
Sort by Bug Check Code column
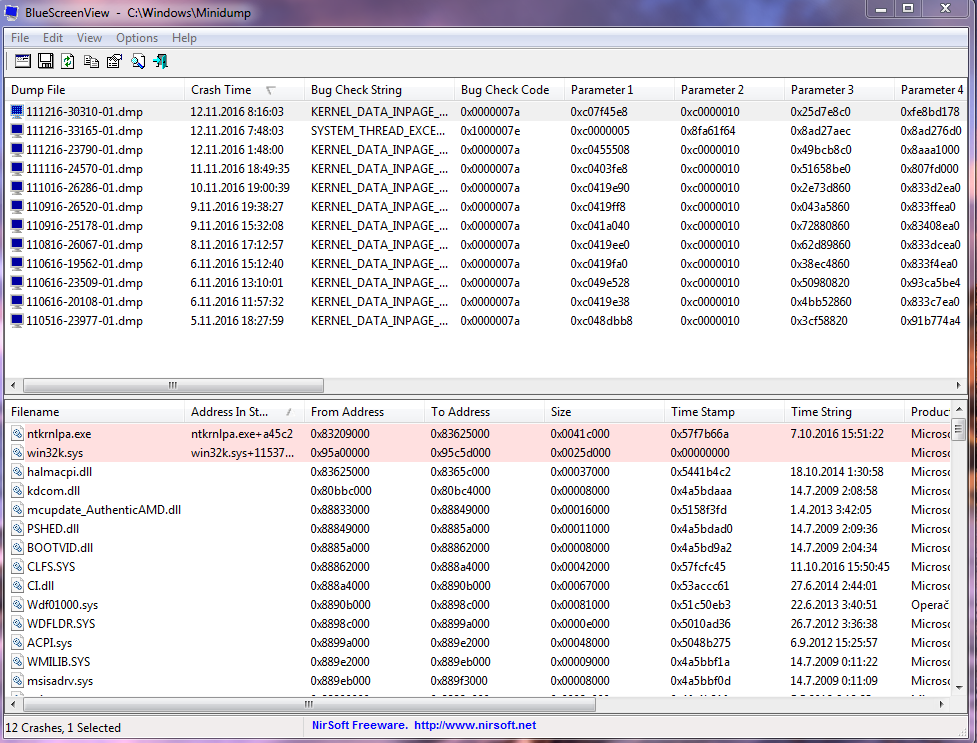[509, 90]
